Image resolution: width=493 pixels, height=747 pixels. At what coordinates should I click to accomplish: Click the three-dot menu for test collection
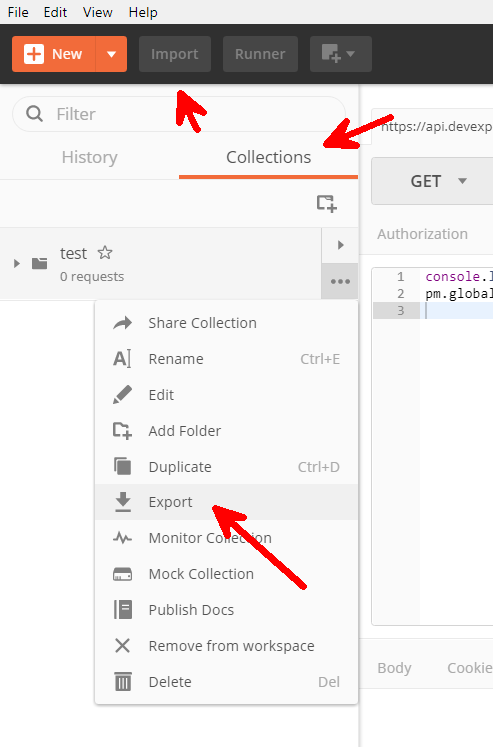pyautogui.click(x=340, y=281)
